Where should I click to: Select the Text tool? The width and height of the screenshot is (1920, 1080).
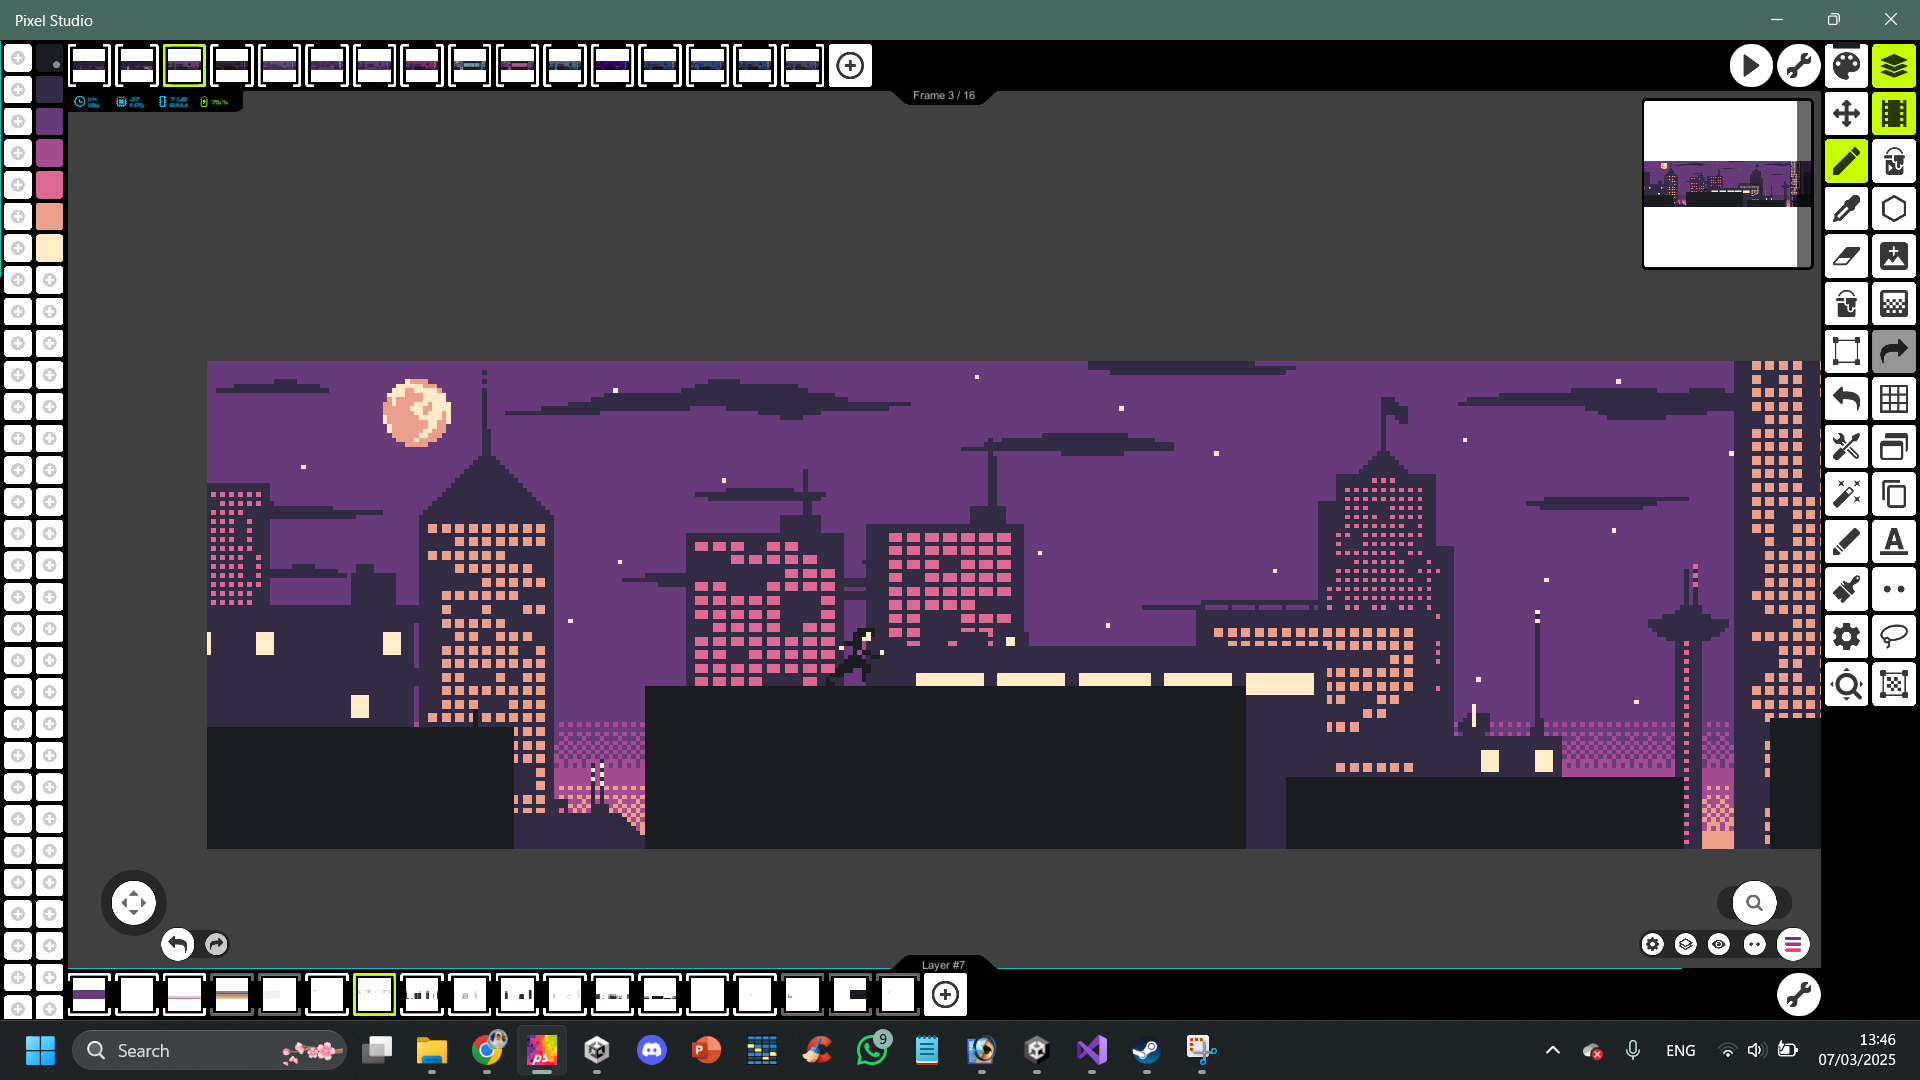1893,542
